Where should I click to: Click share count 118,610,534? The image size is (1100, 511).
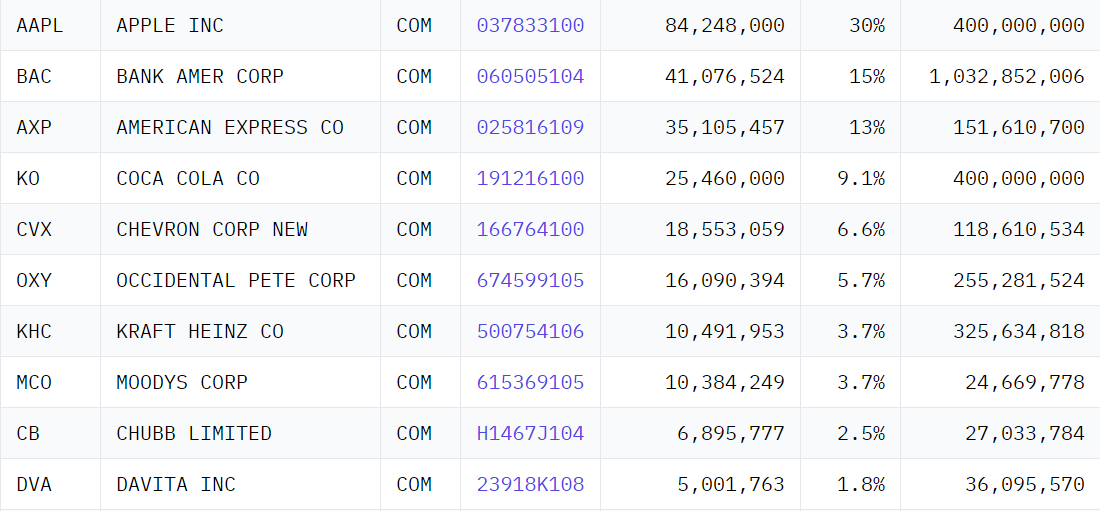[x=1019, y=229]
